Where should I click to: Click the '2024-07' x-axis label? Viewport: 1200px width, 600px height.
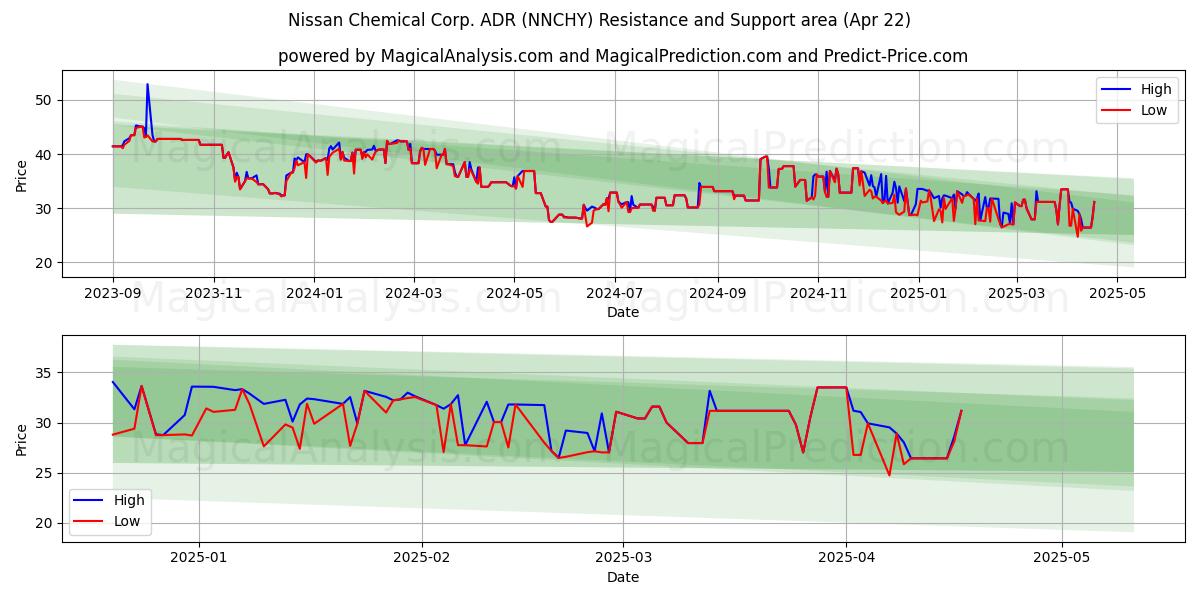click(x=614, y=294)
